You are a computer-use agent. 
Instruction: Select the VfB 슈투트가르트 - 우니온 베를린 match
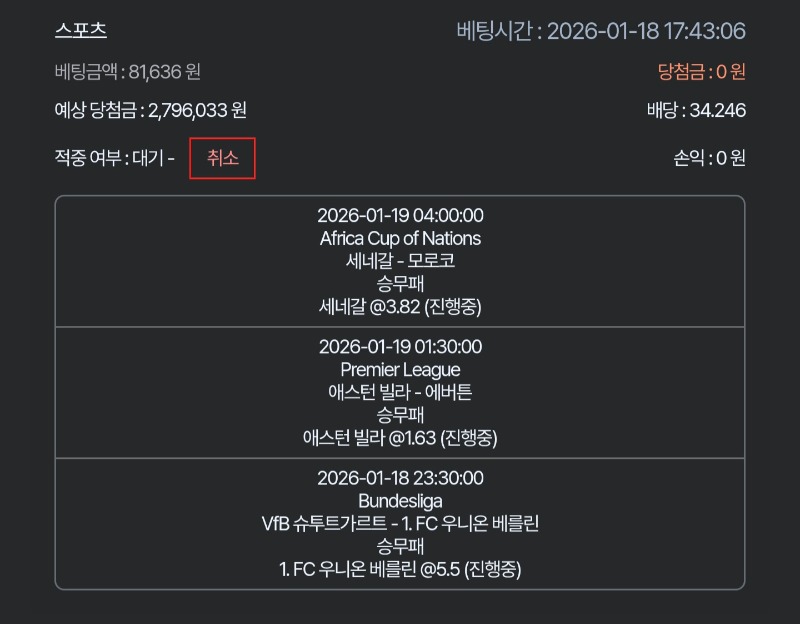click(x=400, y=523)
